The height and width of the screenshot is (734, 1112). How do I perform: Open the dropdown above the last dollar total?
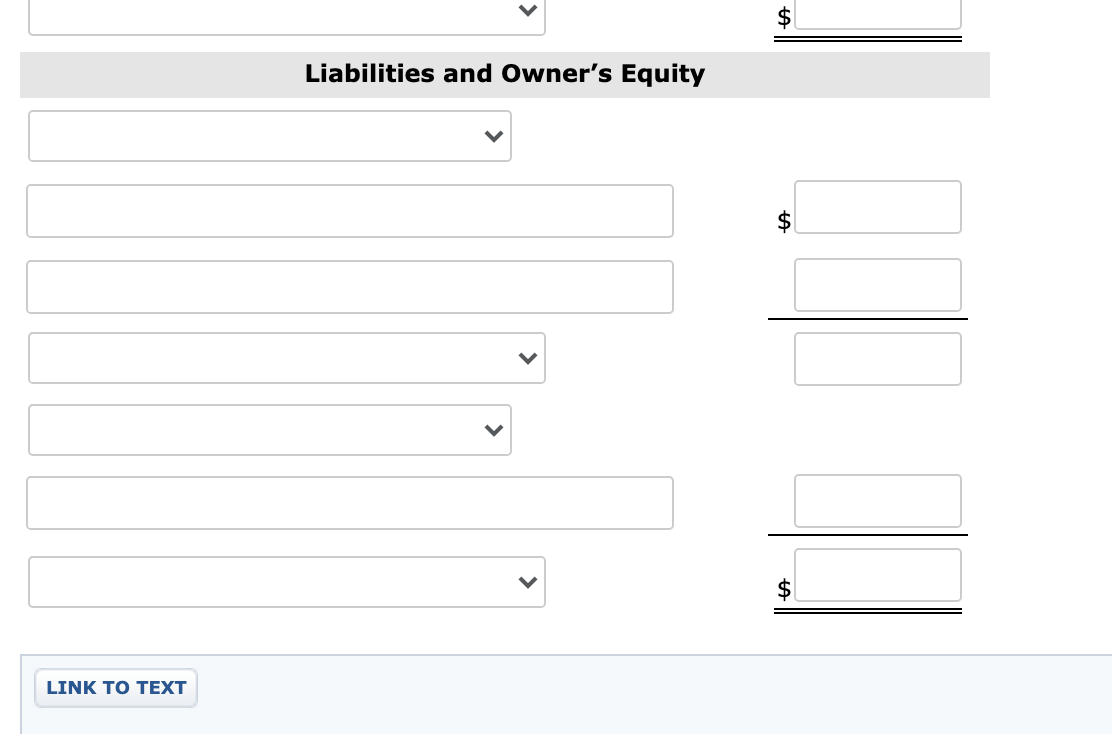pos(287,582)
